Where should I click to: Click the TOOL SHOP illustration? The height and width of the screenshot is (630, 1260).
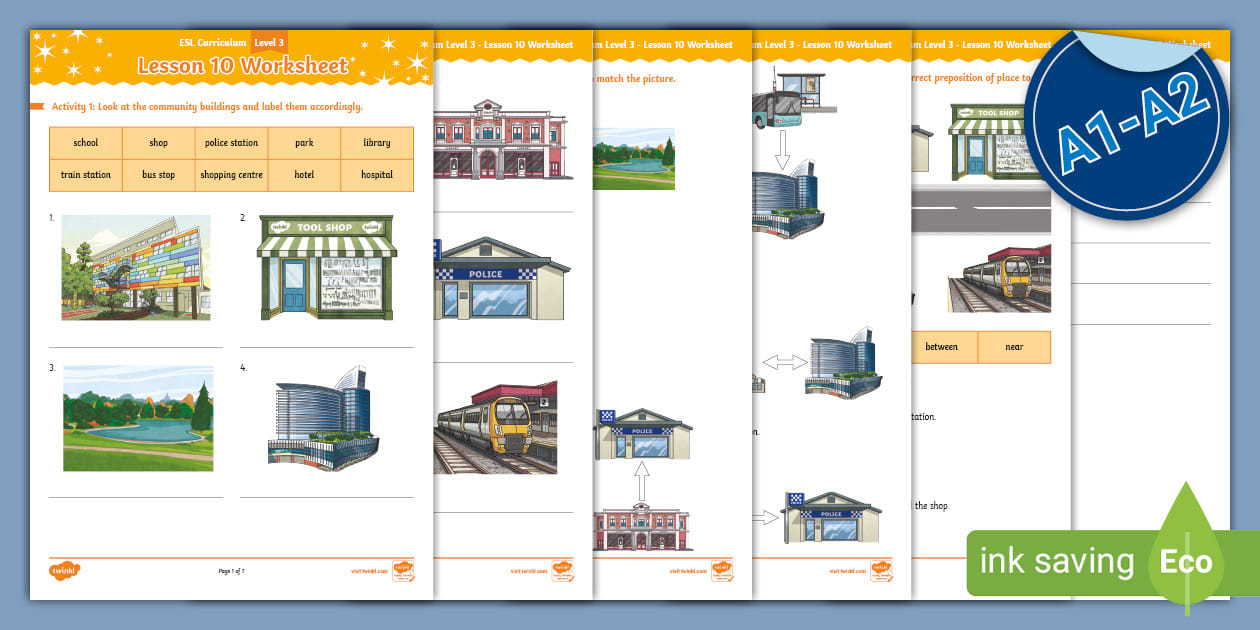[x=327, y=267]
